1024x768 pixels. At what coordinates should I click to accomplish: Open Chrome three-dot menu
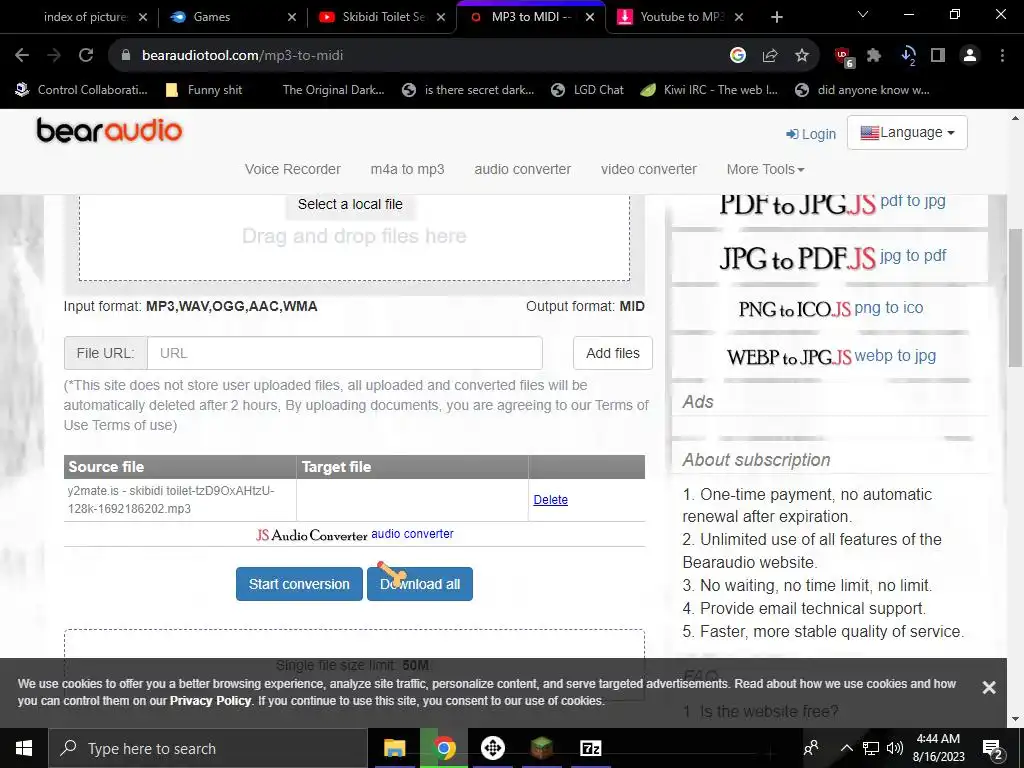(x=1002, y=56)
